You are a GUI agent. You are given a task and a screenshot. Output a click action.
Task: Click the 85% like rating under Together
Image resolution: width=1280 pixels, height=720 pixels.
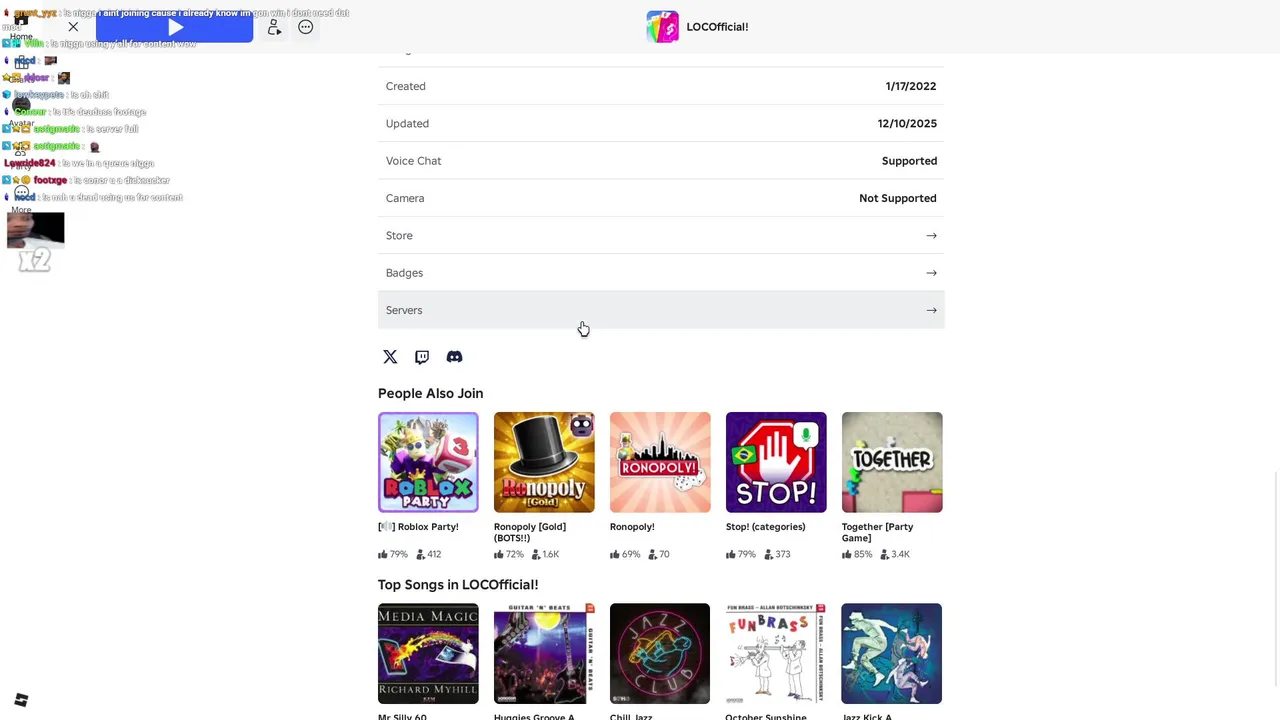point(857,554)
